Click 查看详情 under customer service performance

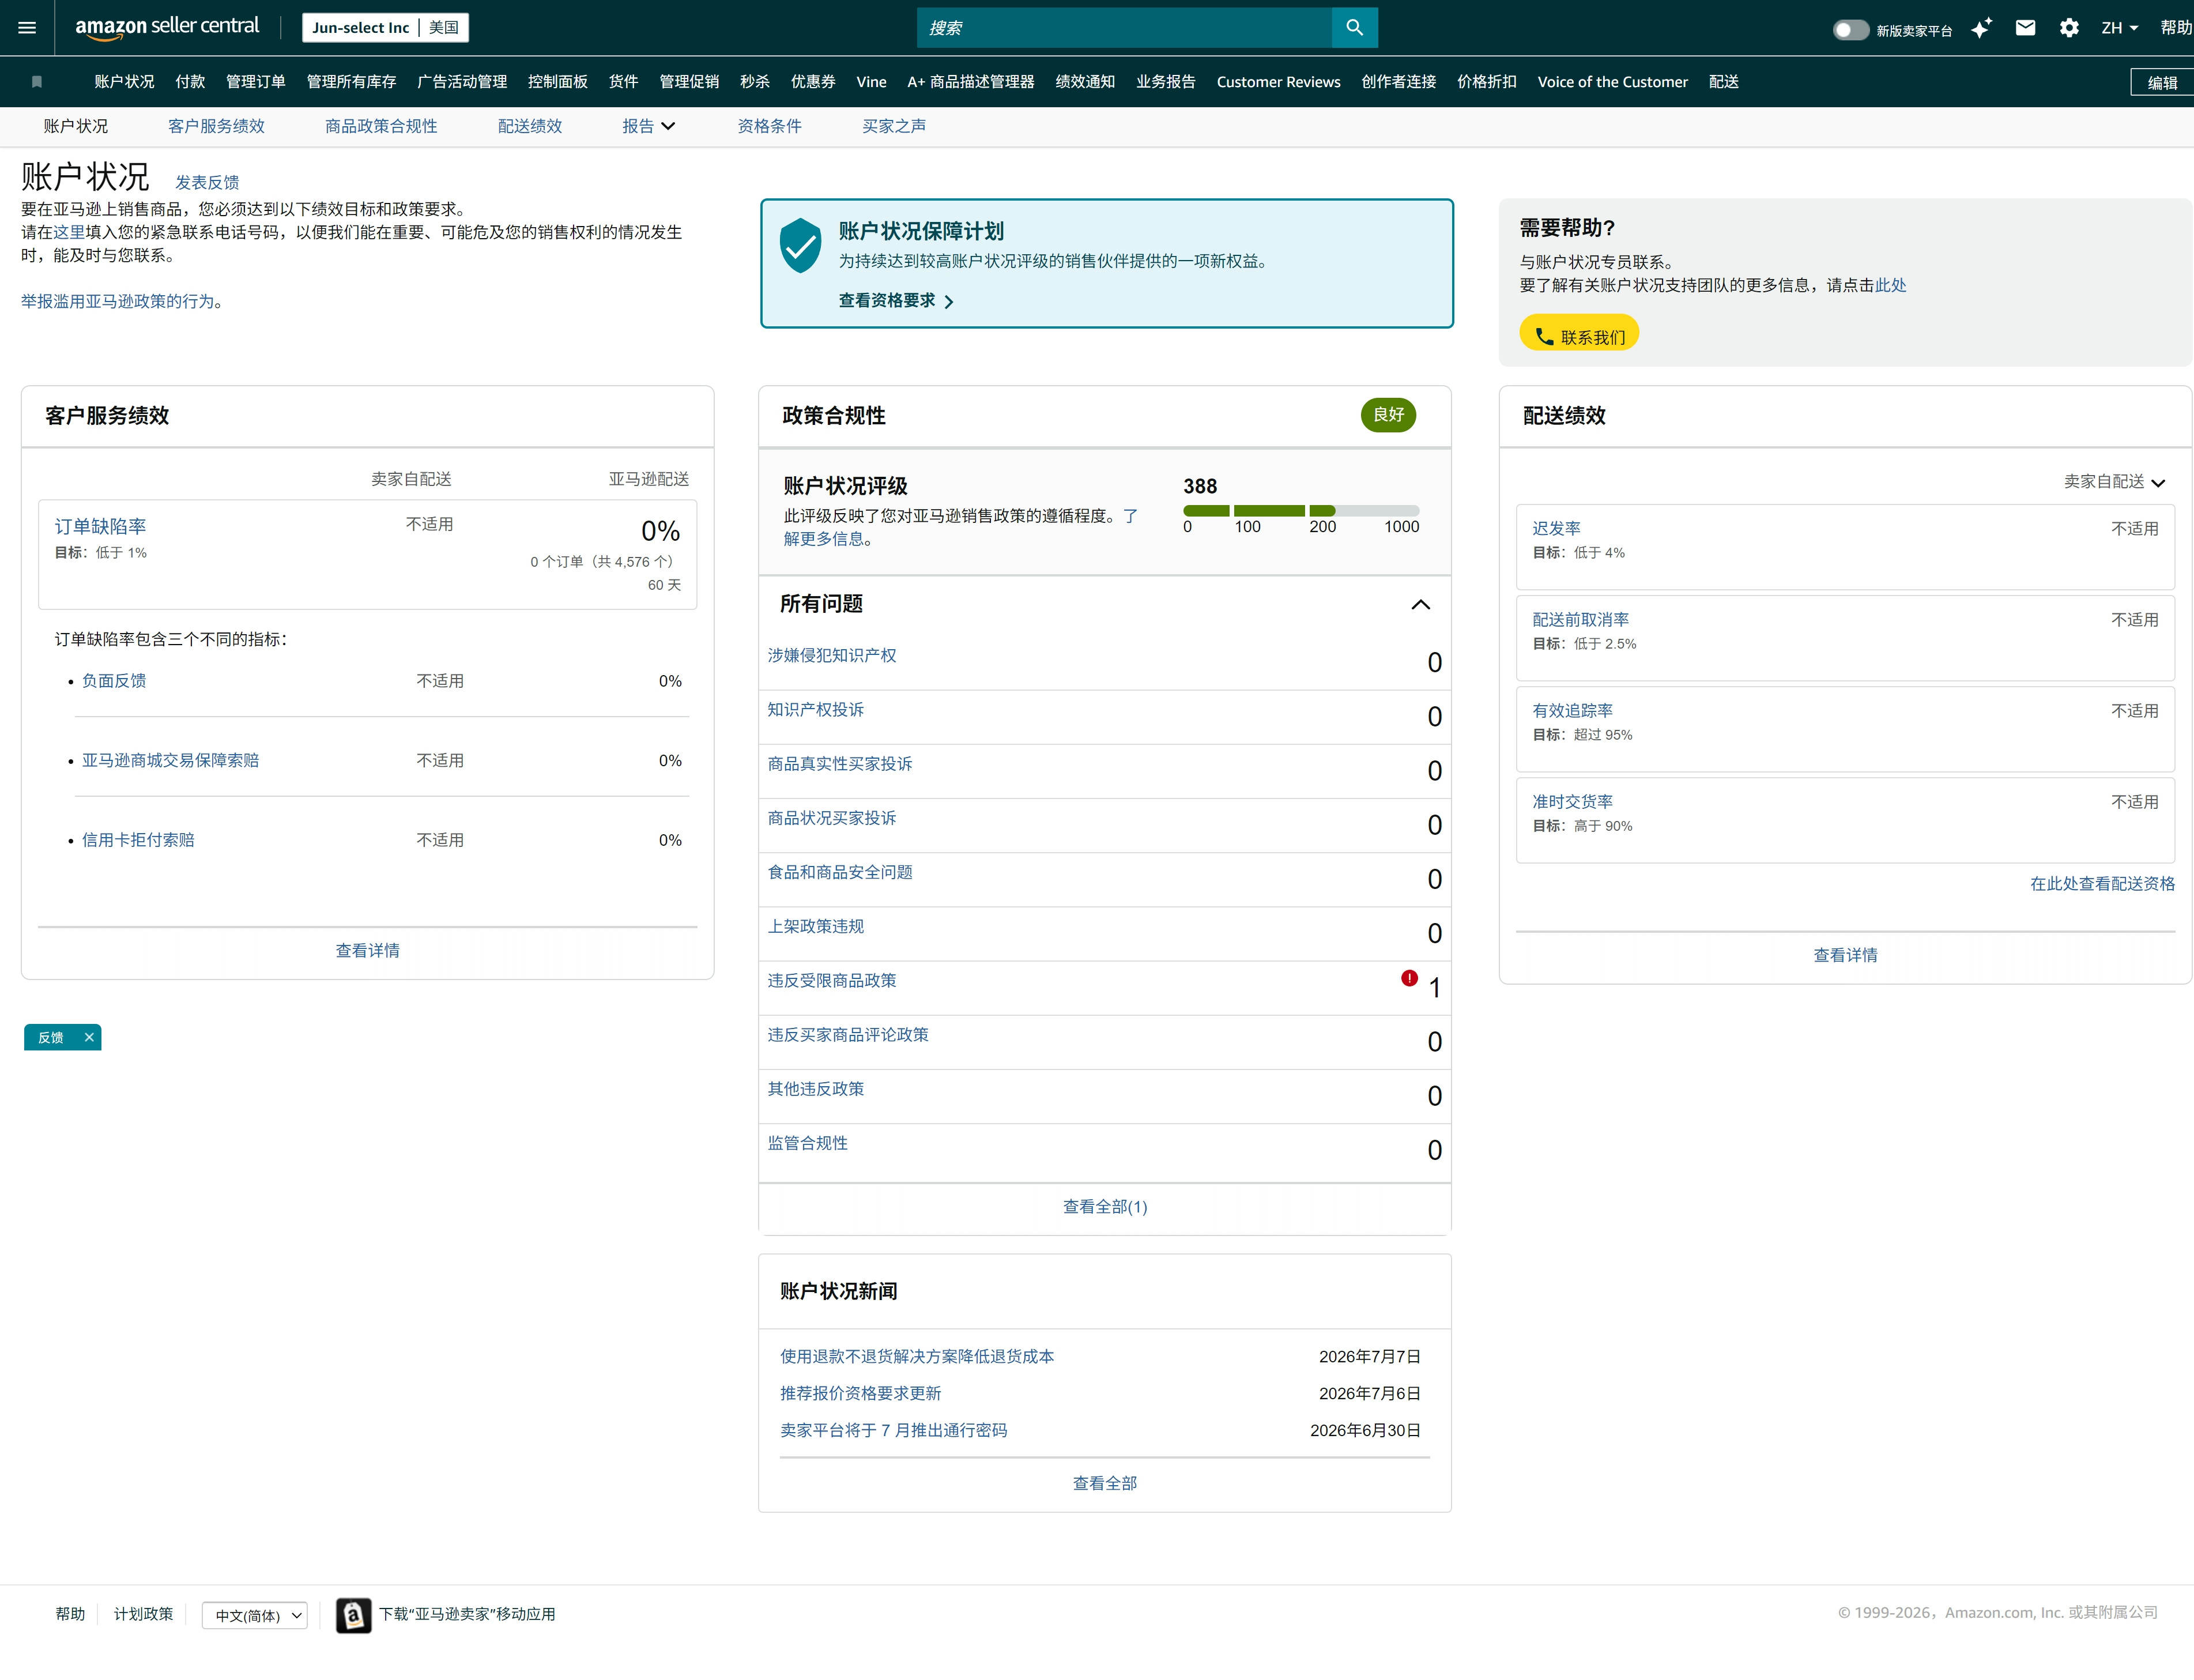tap(367, 950)
